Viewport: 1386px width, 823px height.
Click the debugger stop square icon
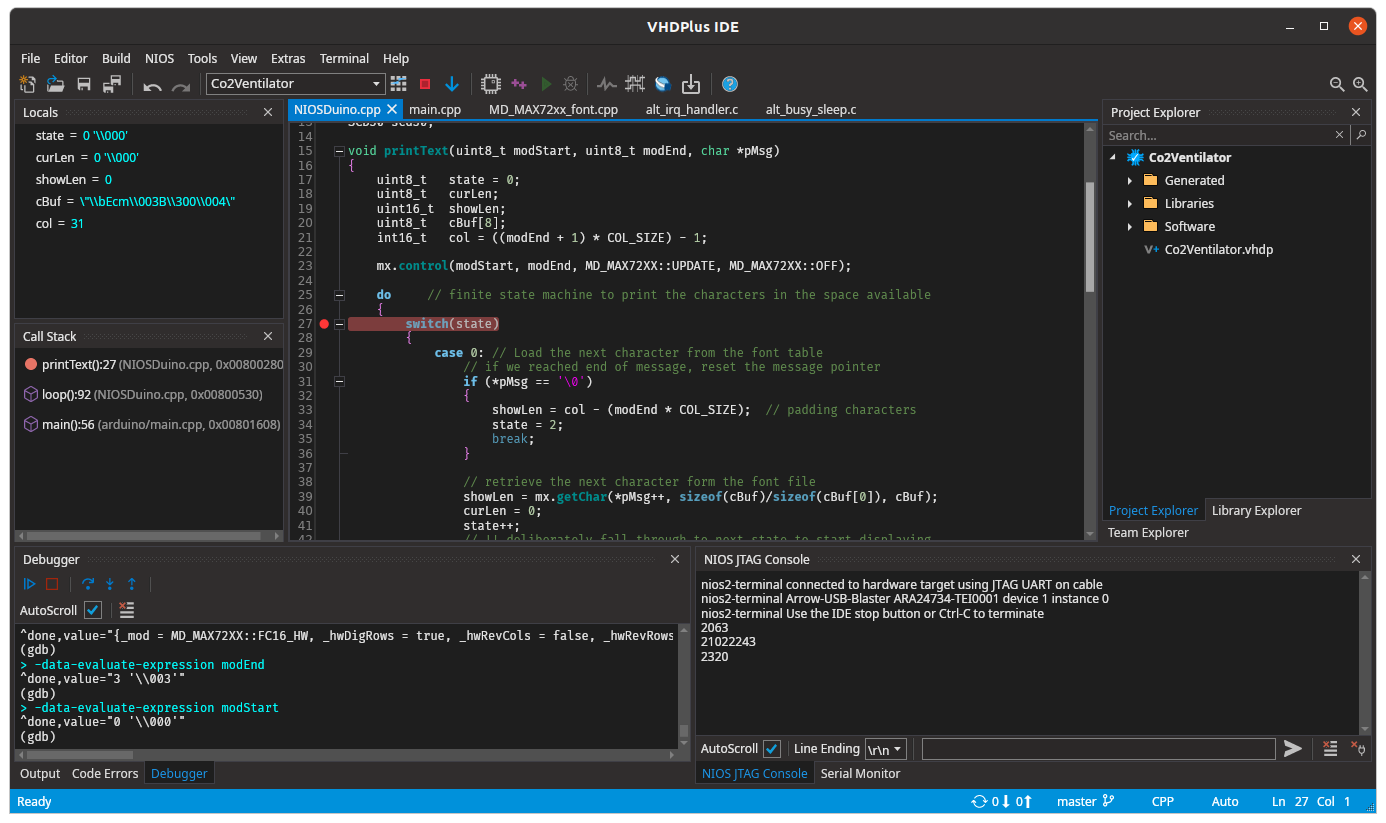pos(52,584)
